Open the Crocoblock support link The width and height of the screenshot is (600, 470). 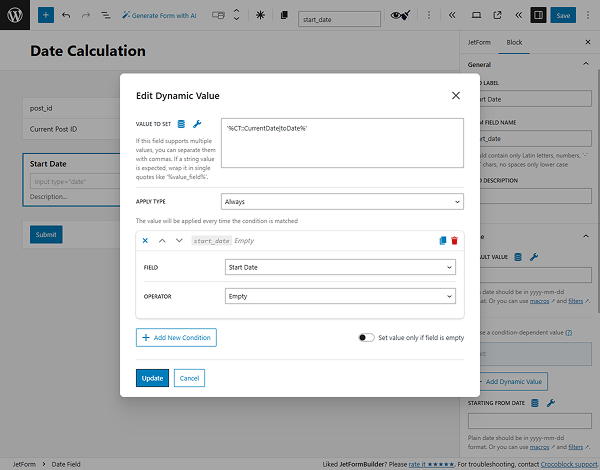click(x=569, y=464)
